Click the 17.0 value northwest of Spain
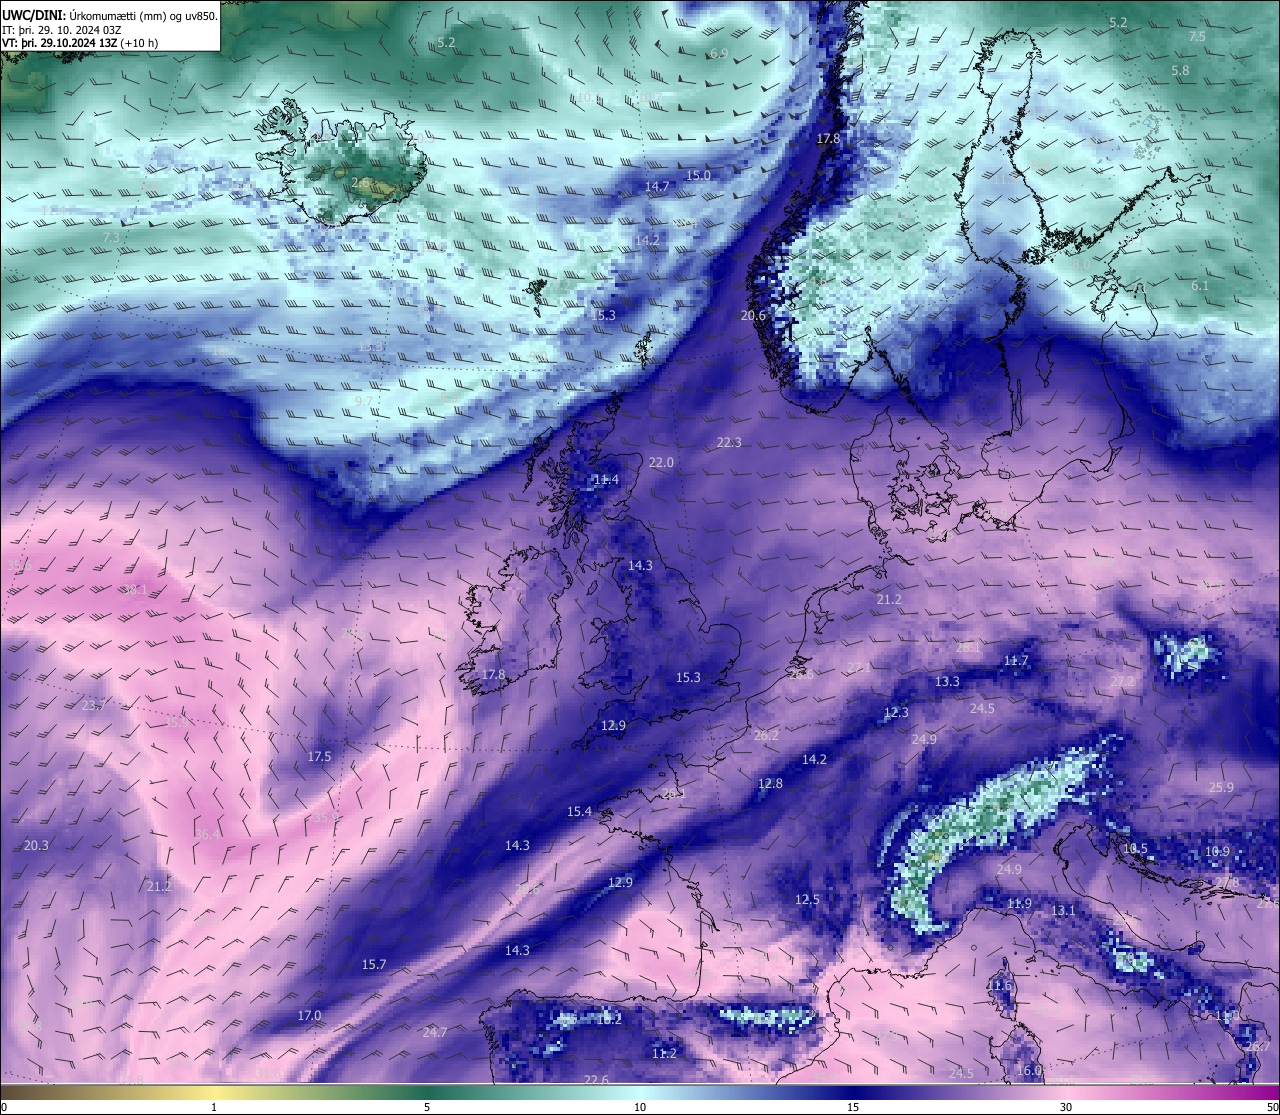This screenshot has height=1115, width=1280. click(309, 1016)
